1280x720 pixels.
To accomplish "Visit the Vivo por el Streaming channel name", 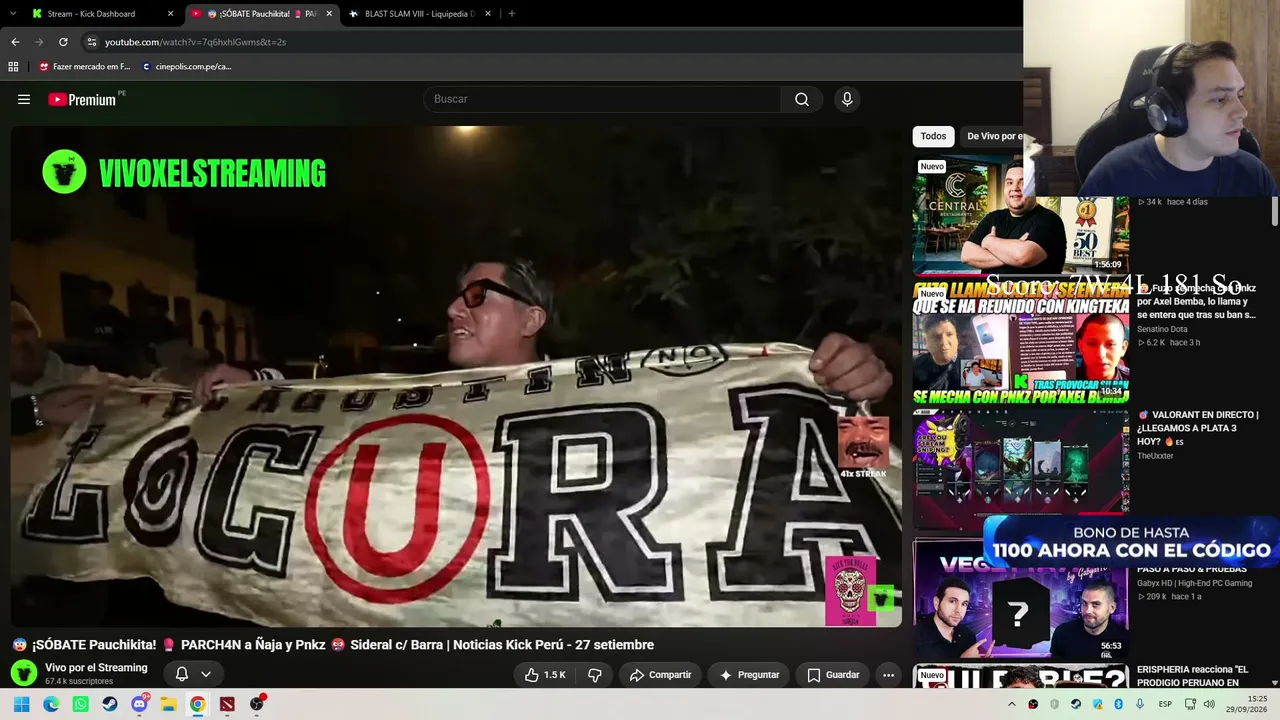I will [96, 668].
